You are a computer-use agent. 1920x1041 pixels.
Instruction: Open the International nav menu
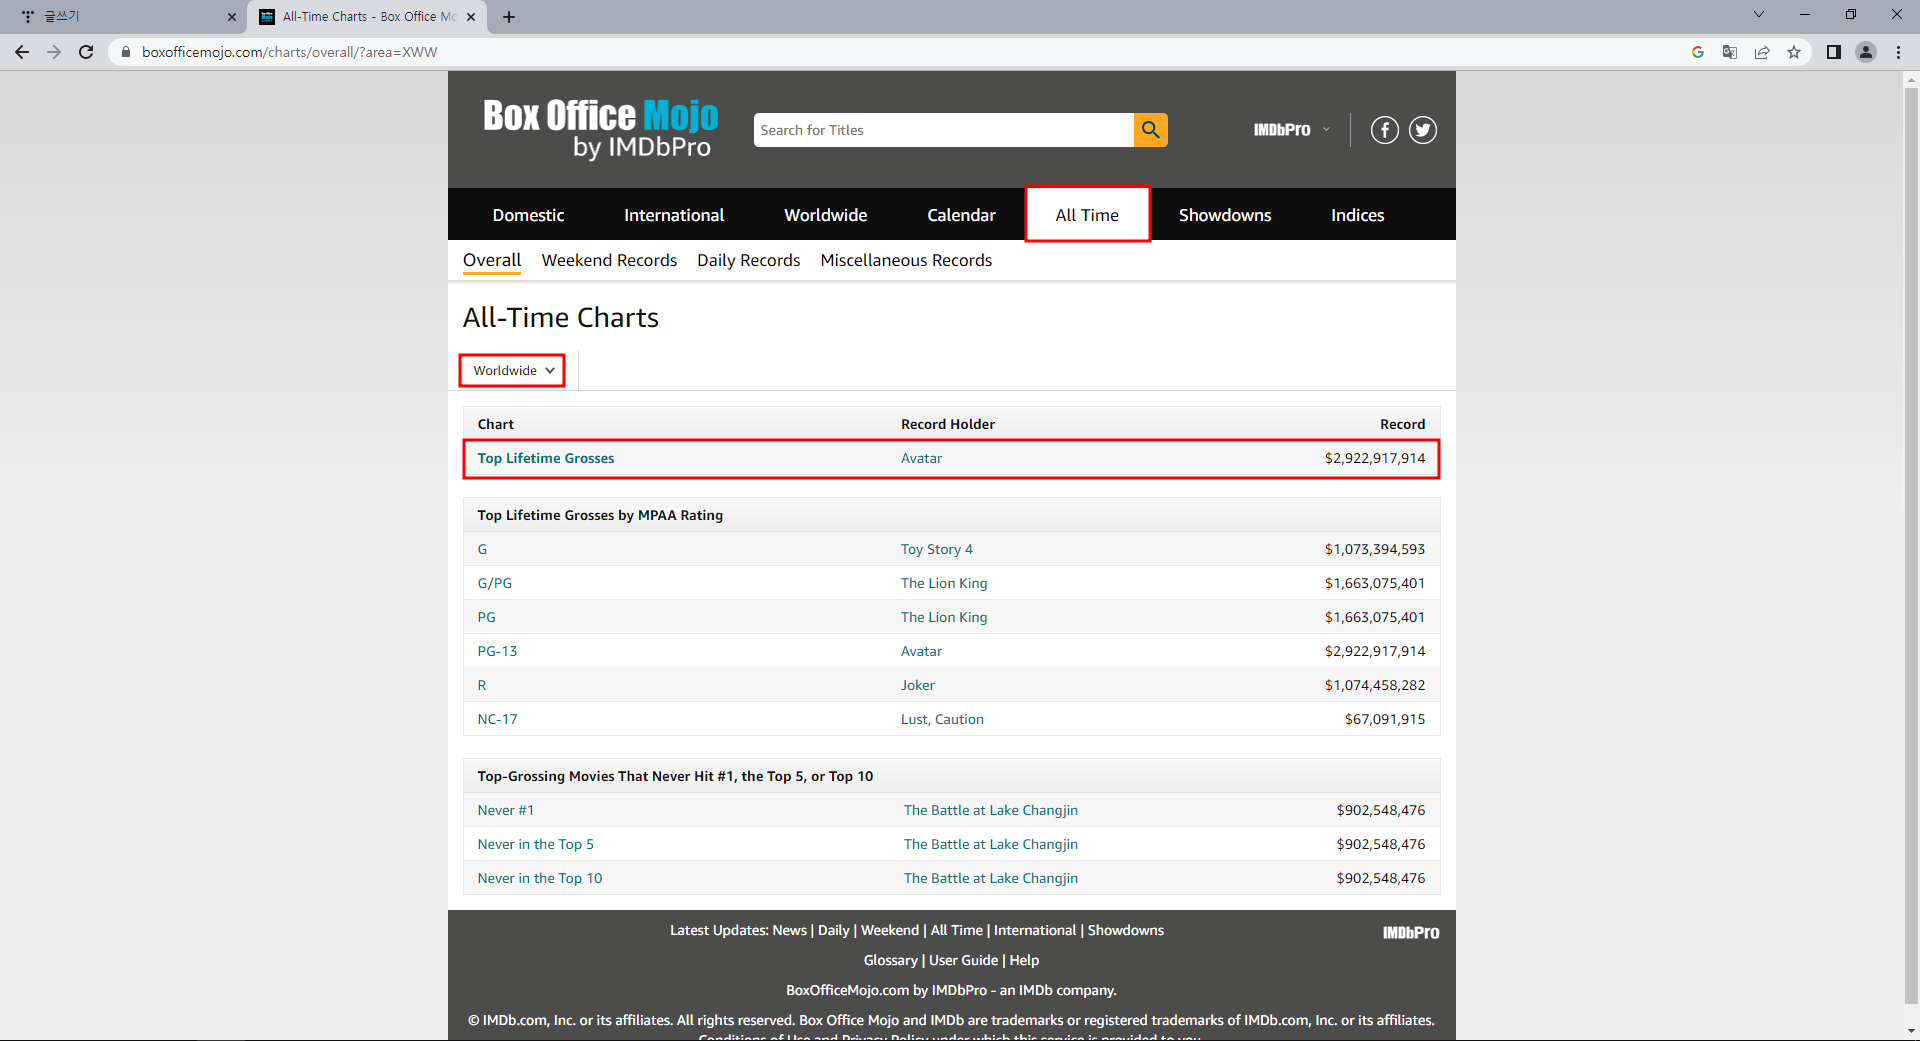pos(674,215)
